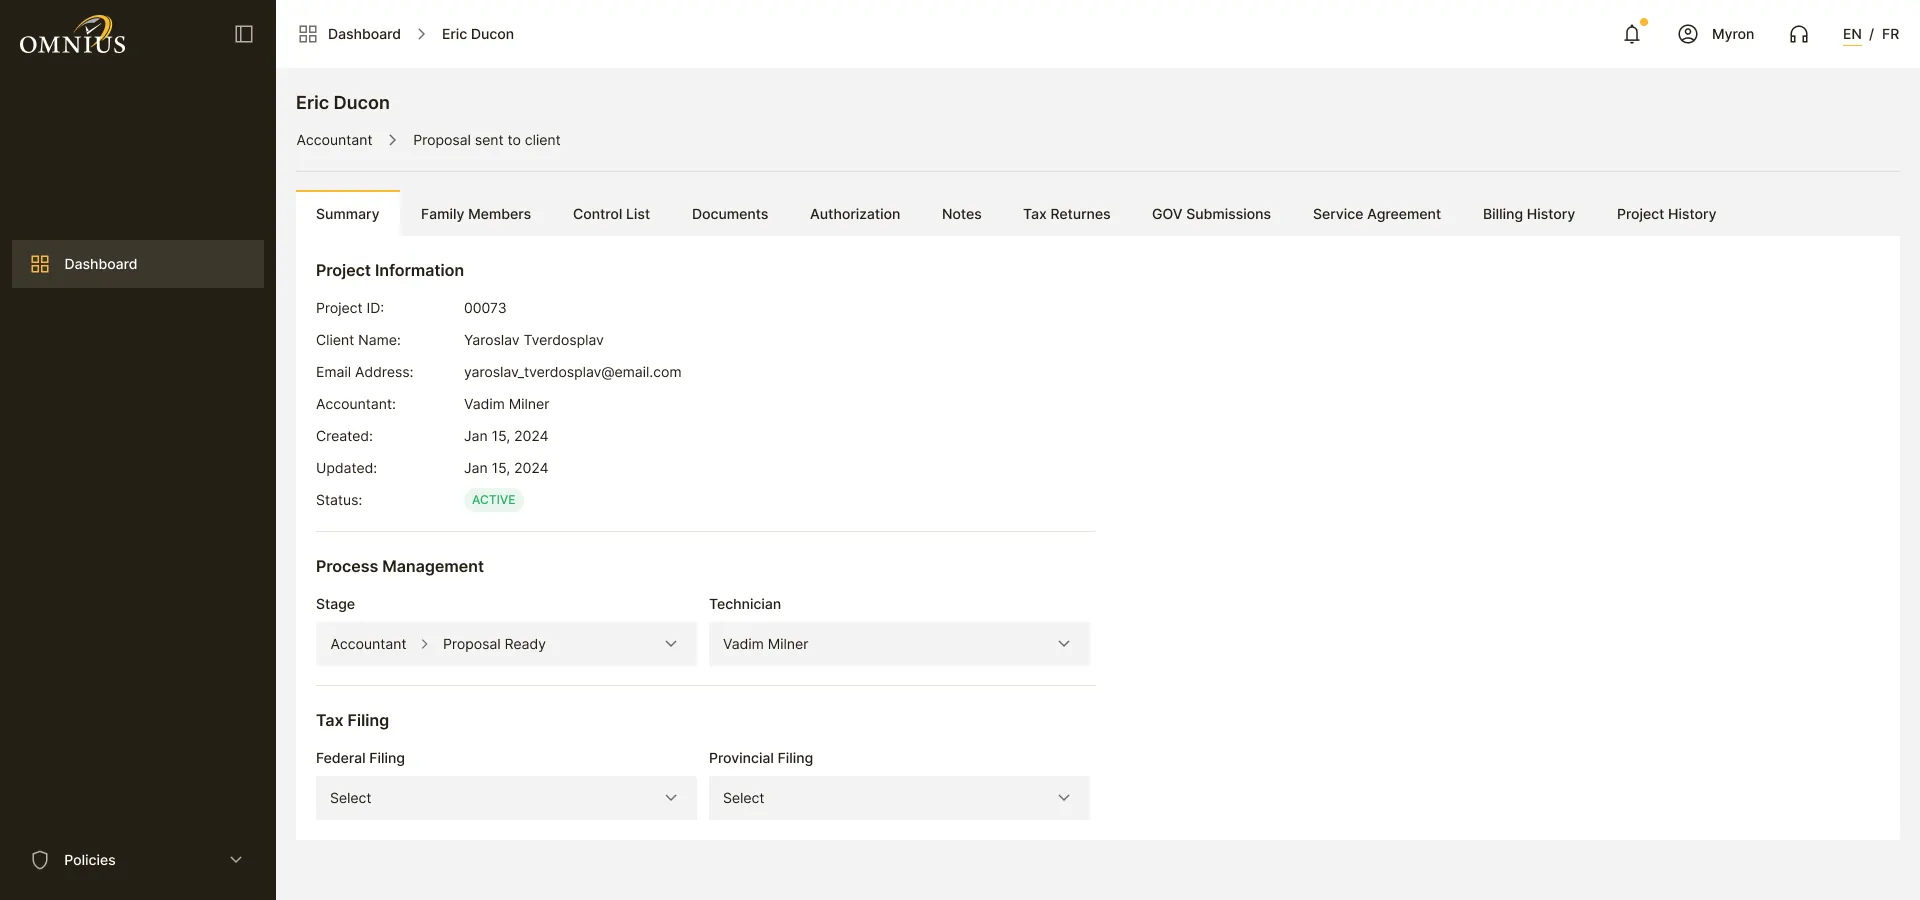Open the Service Agreement tab
This screenshot has width=1920, height=900.
coord(1377,214)
